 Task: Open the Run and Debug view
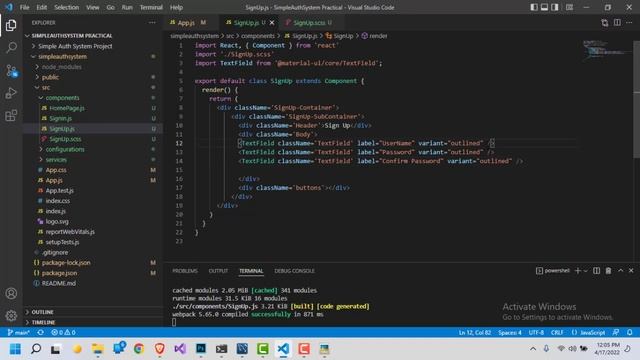[11, 93]
